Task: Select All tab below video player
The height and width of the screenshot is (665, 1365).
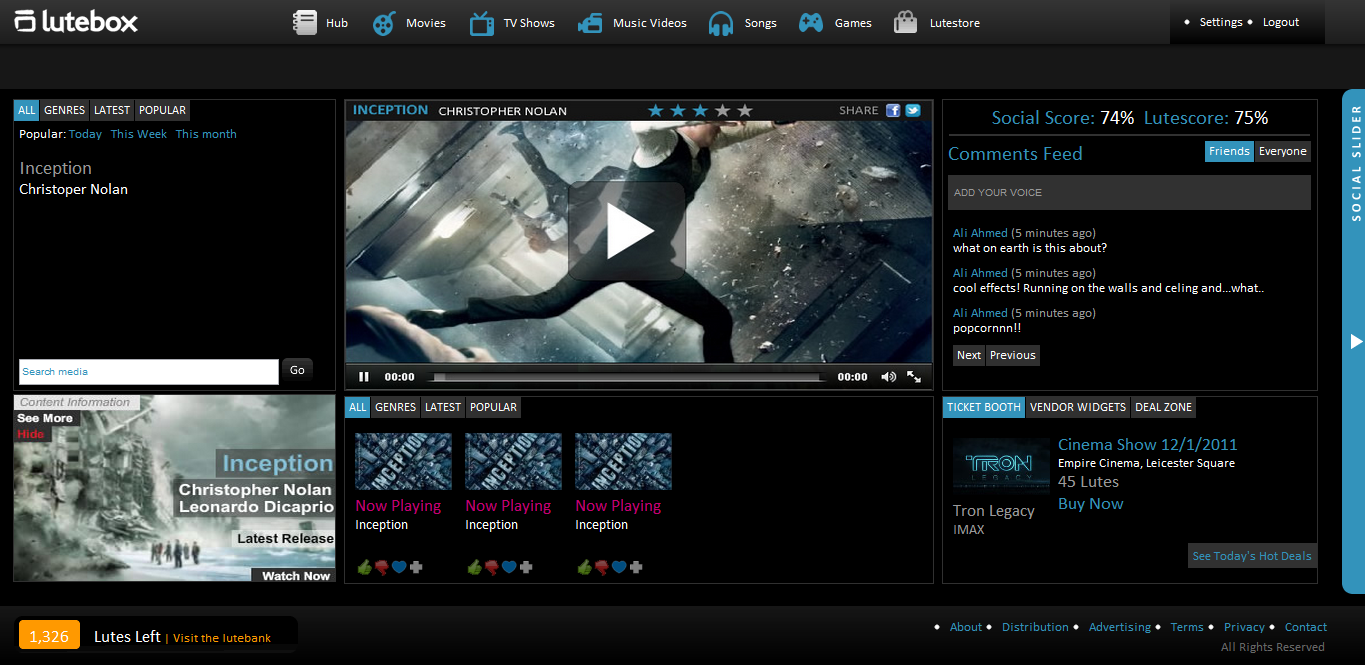Action: tap(357, 407)
